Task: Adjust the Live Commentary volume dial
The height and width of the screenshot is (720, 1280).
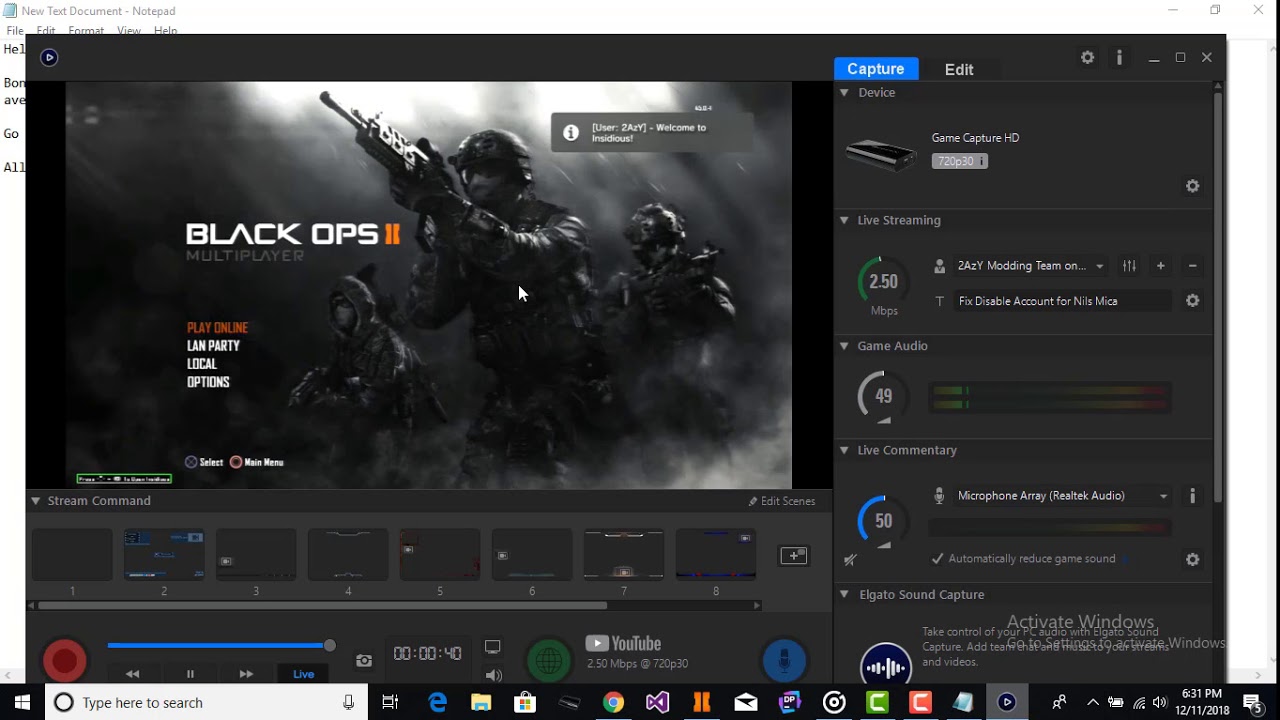Action: (884, 521)
